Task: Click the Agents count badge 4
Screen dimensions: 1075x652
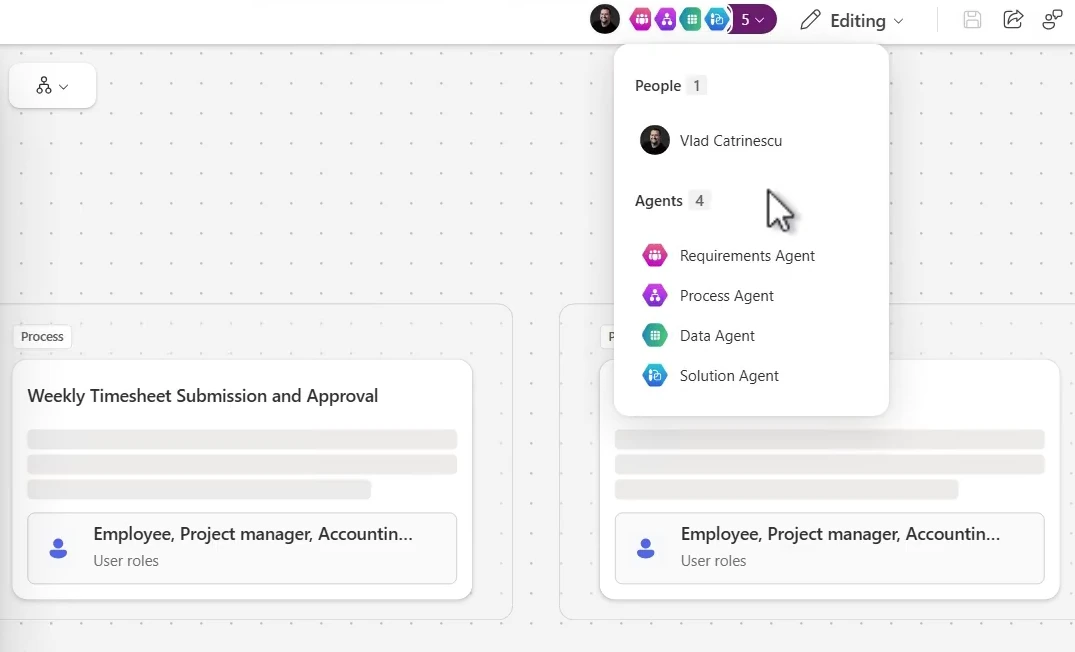Action: pyautogui.click(x=699, y=201)
